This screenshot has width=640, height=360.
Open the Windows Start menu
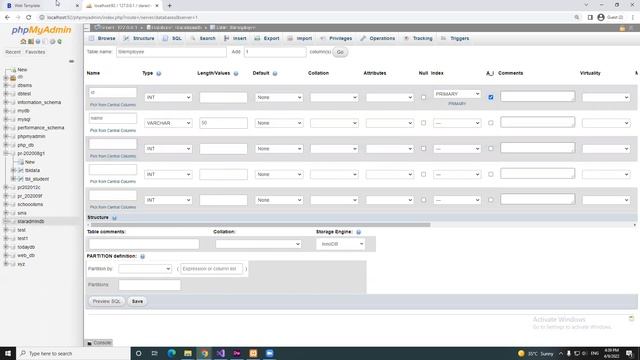pyautogui.click(x=8, y=353)
